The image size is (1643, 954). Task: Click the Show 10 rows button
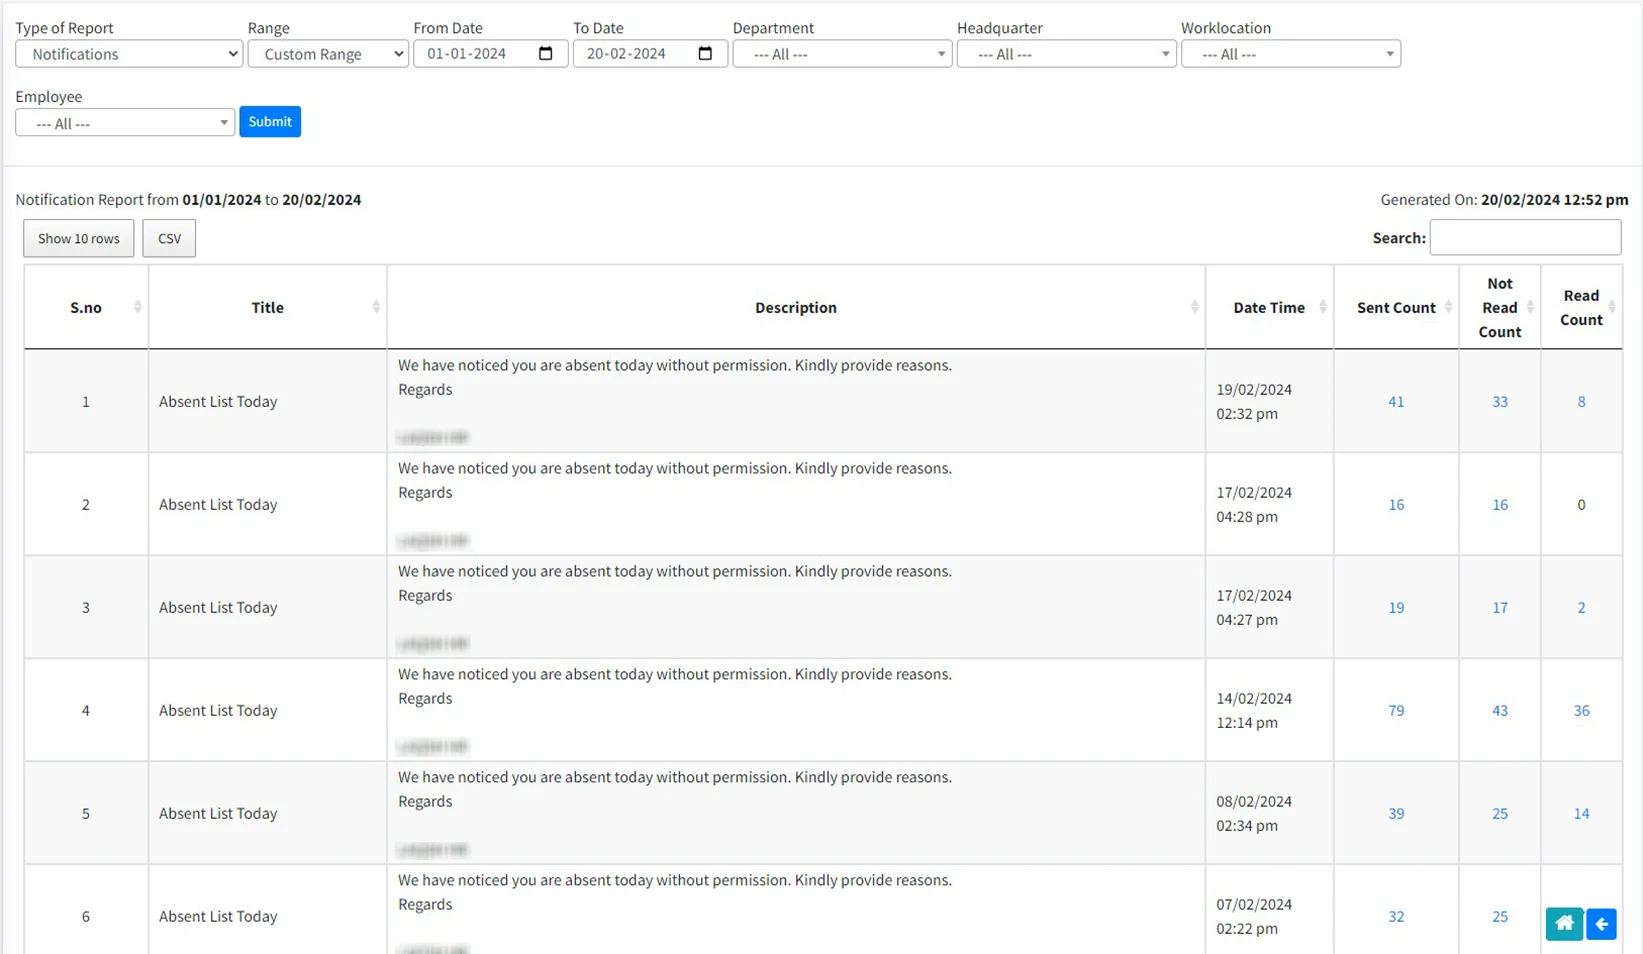[x=79, y=238]
